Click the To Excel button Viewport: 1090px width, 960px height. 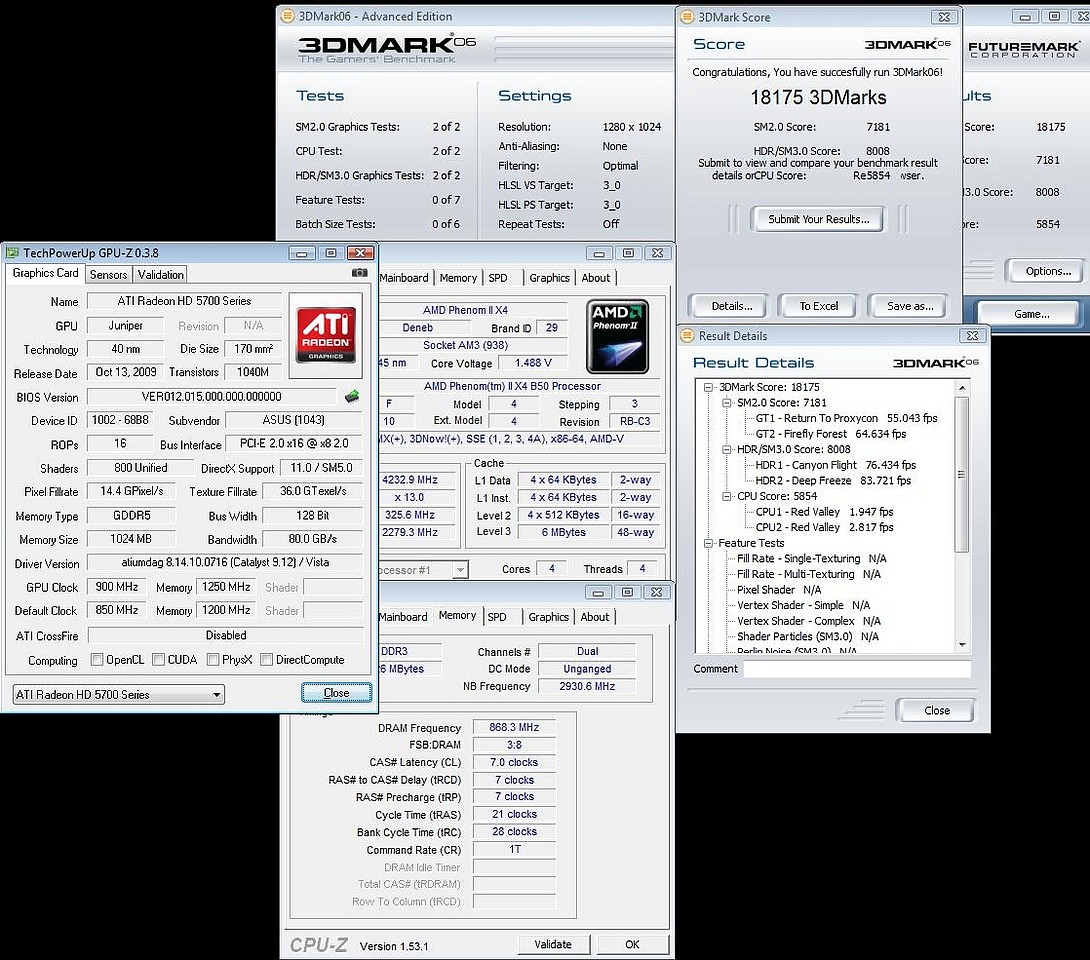coord(818,306)
